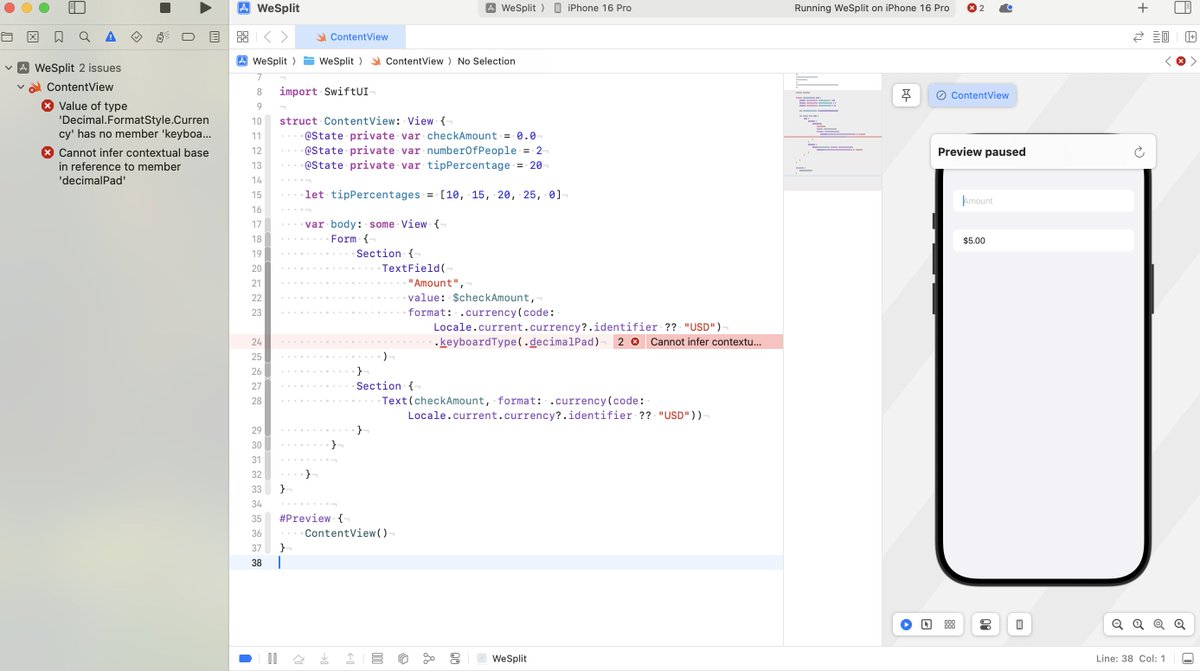The width and height of the screenshot is (1200, 671).
Task: Select the ContentView preview chip
Action: (x=972, y=95)
